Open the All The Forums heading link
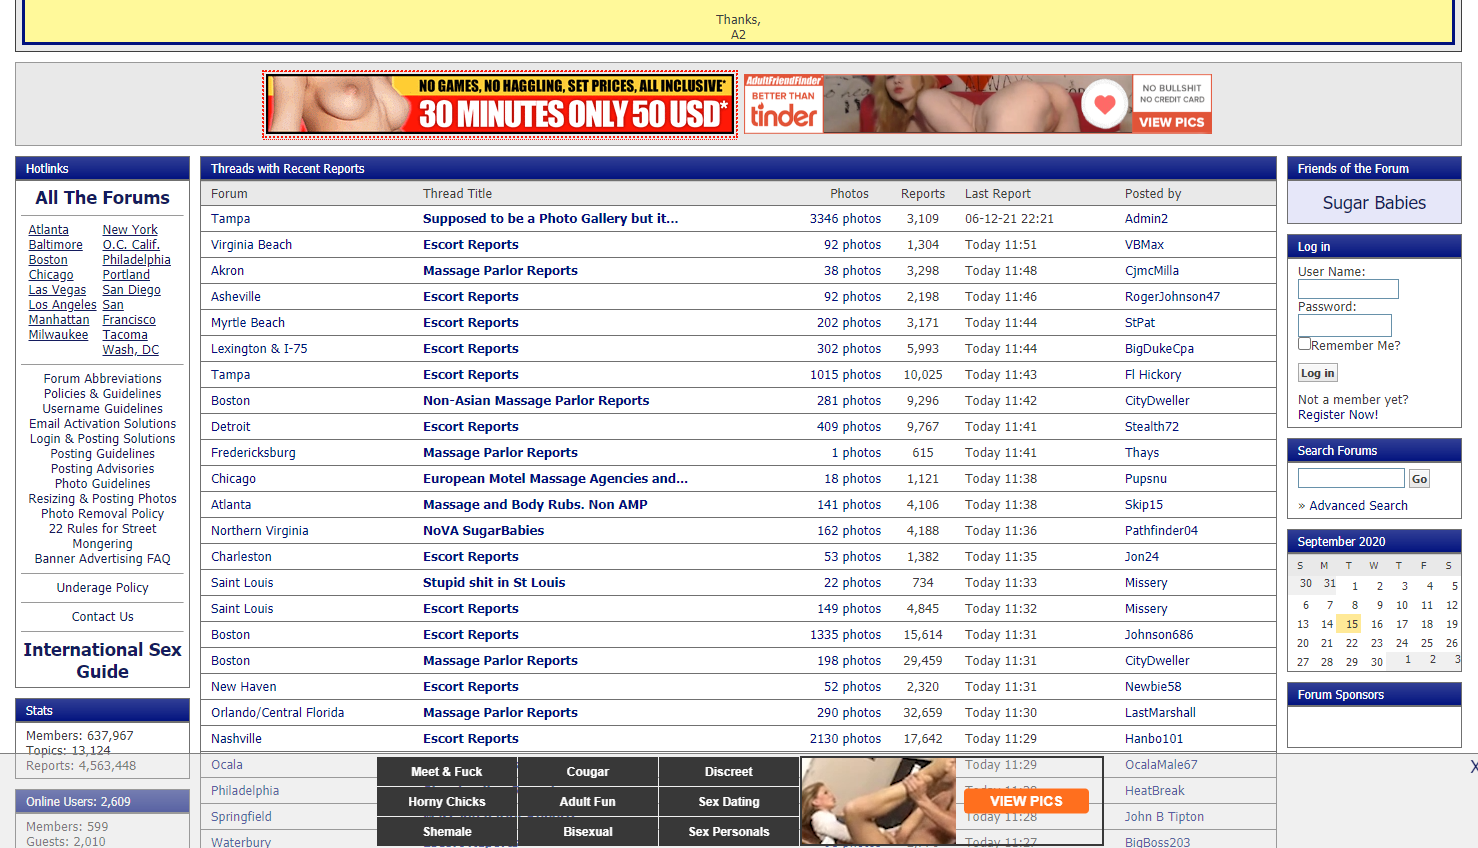This screenshot has height=848, width=1478. (x=102, y=198)
